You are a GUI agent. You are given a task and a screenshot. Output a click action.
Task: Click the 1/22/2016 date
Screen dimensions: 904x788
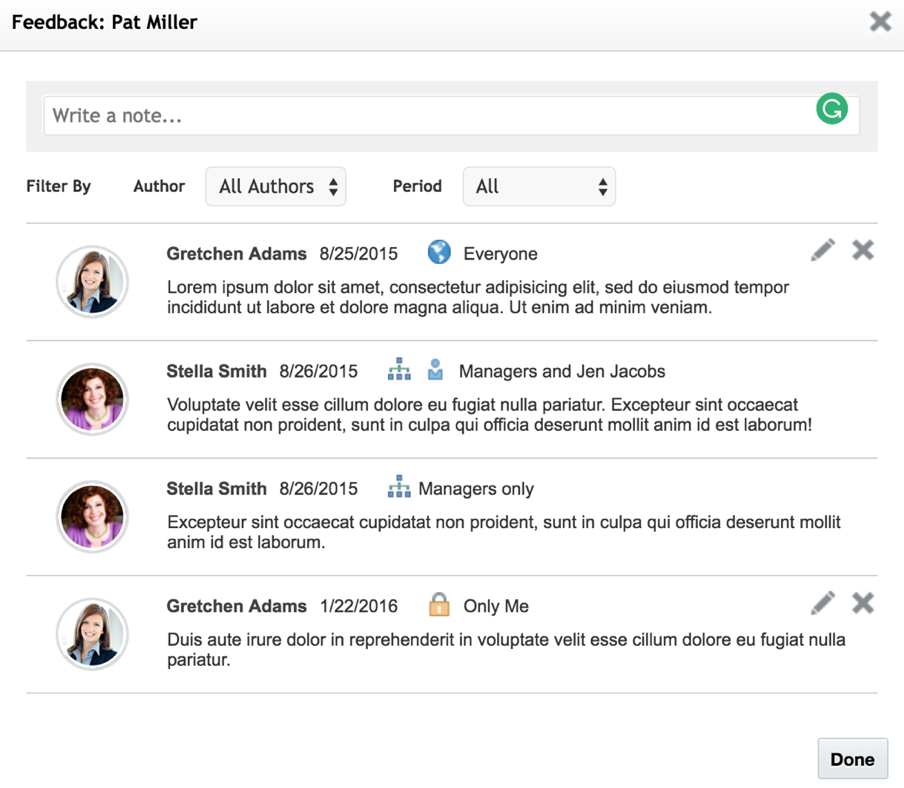click(359, 606)
